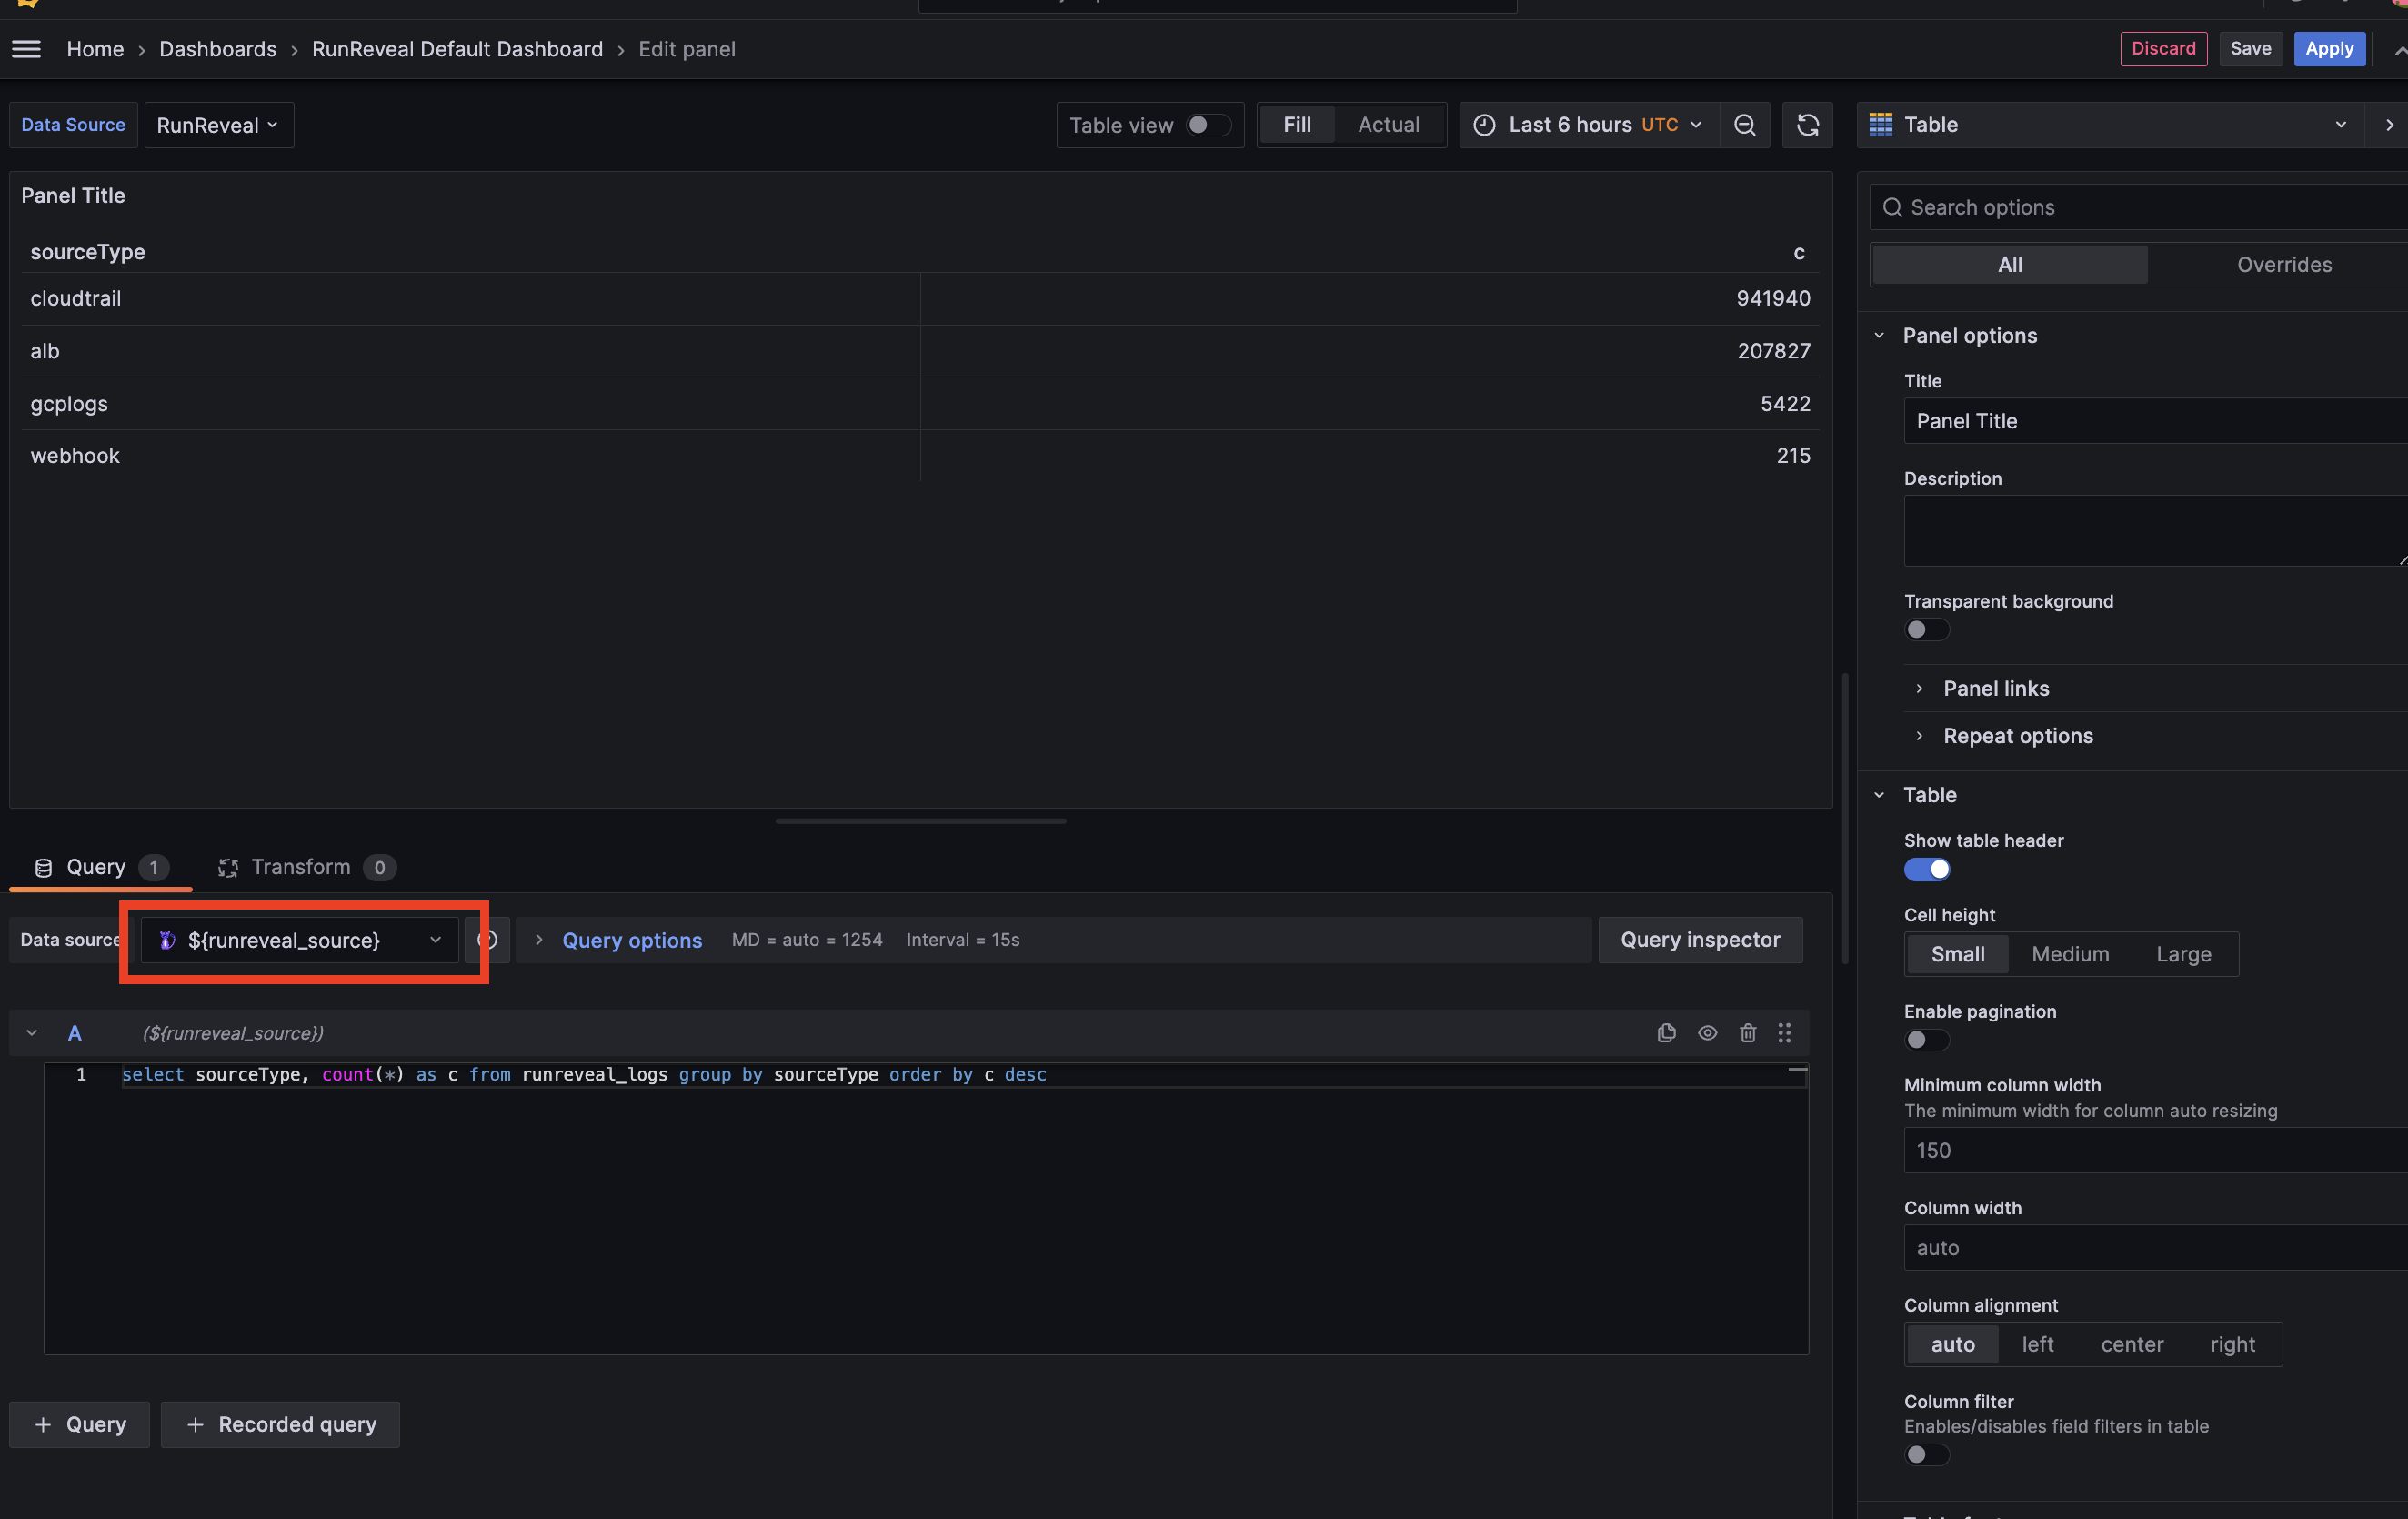2408x1519 pixels.
Task: Open the hamburger navigation menu
Action: click(26, 49)
